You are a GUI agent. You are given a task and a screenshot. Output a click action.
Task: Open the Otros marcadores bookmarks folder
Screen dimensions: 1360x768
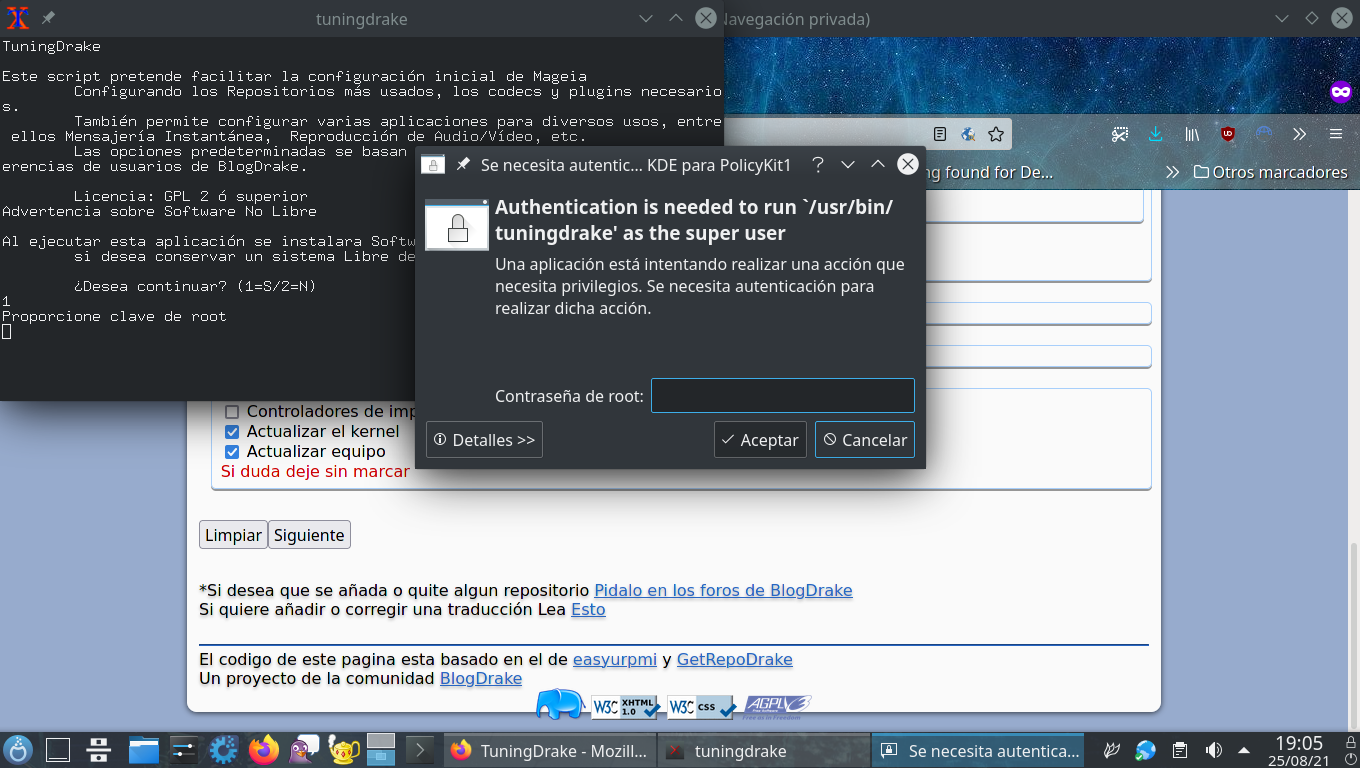1270,172
